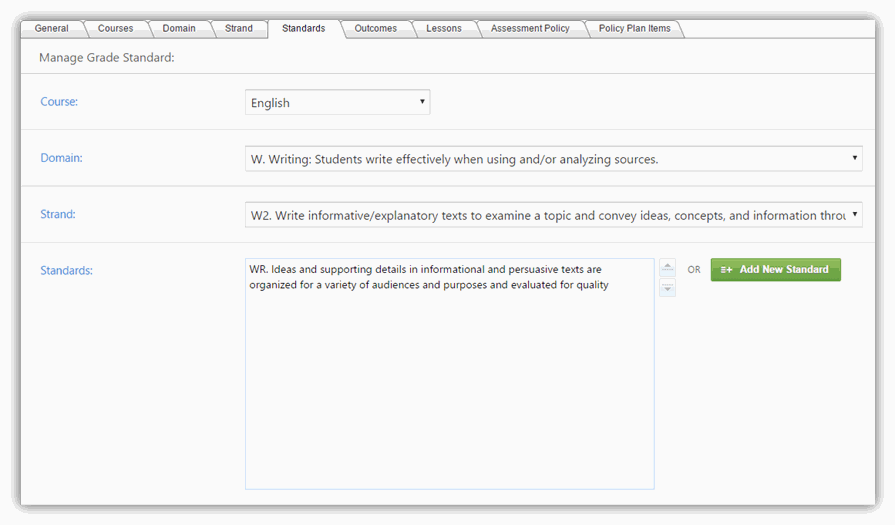
Task: Open the Courses tab
Action: [x=115, y=28]
